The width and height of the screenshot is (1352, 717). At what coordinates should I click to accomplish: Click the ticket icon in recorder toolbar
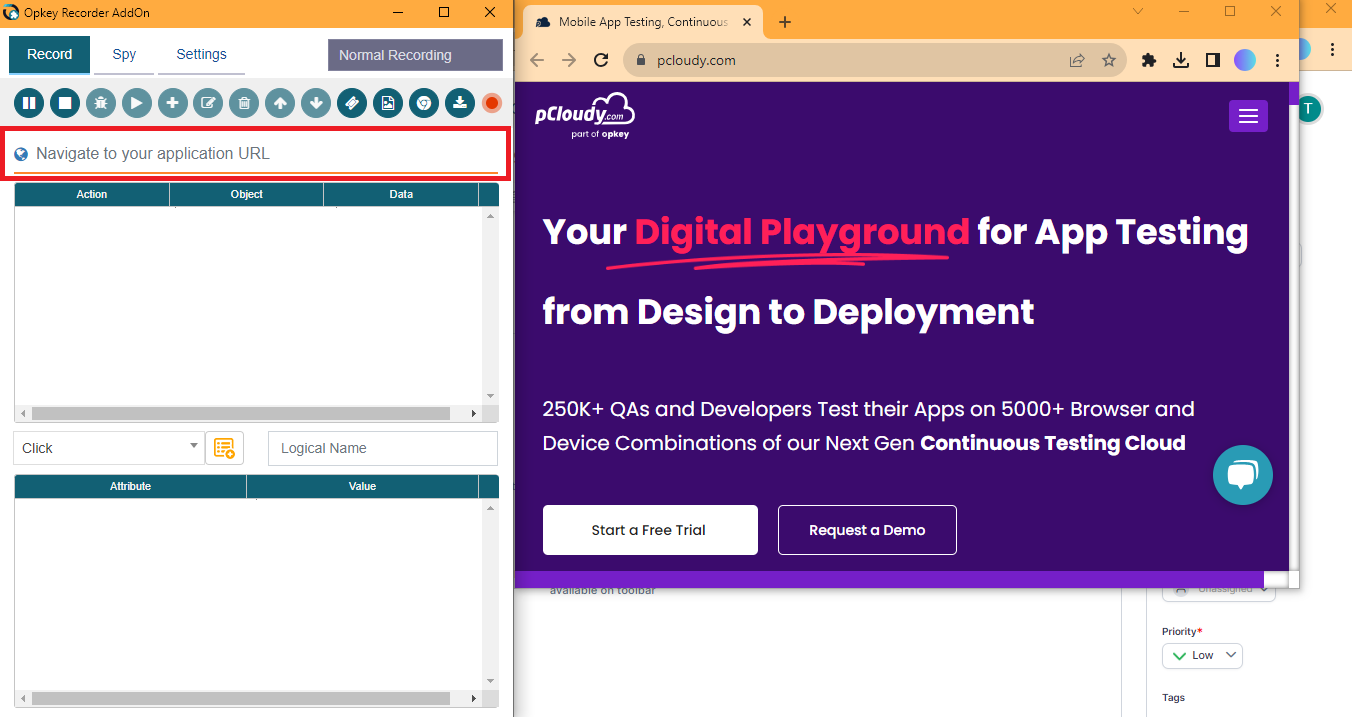pos(352,102)
